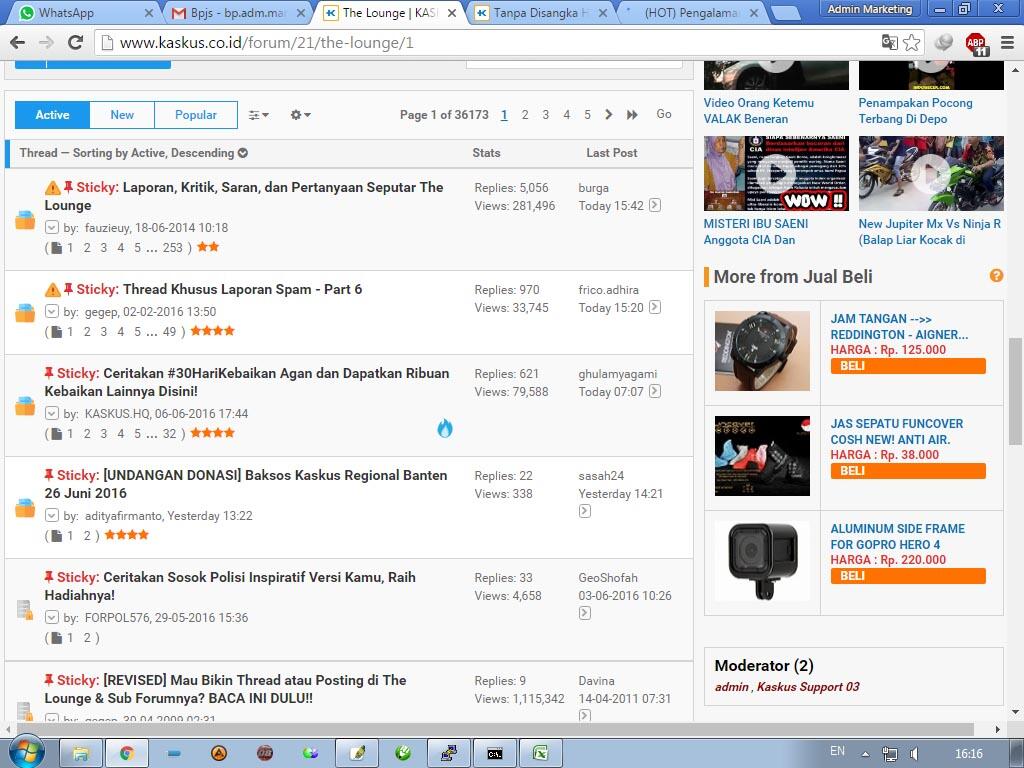Click BELI button for Aluminum Side Frame GoPro

click(x=908, y=576)
